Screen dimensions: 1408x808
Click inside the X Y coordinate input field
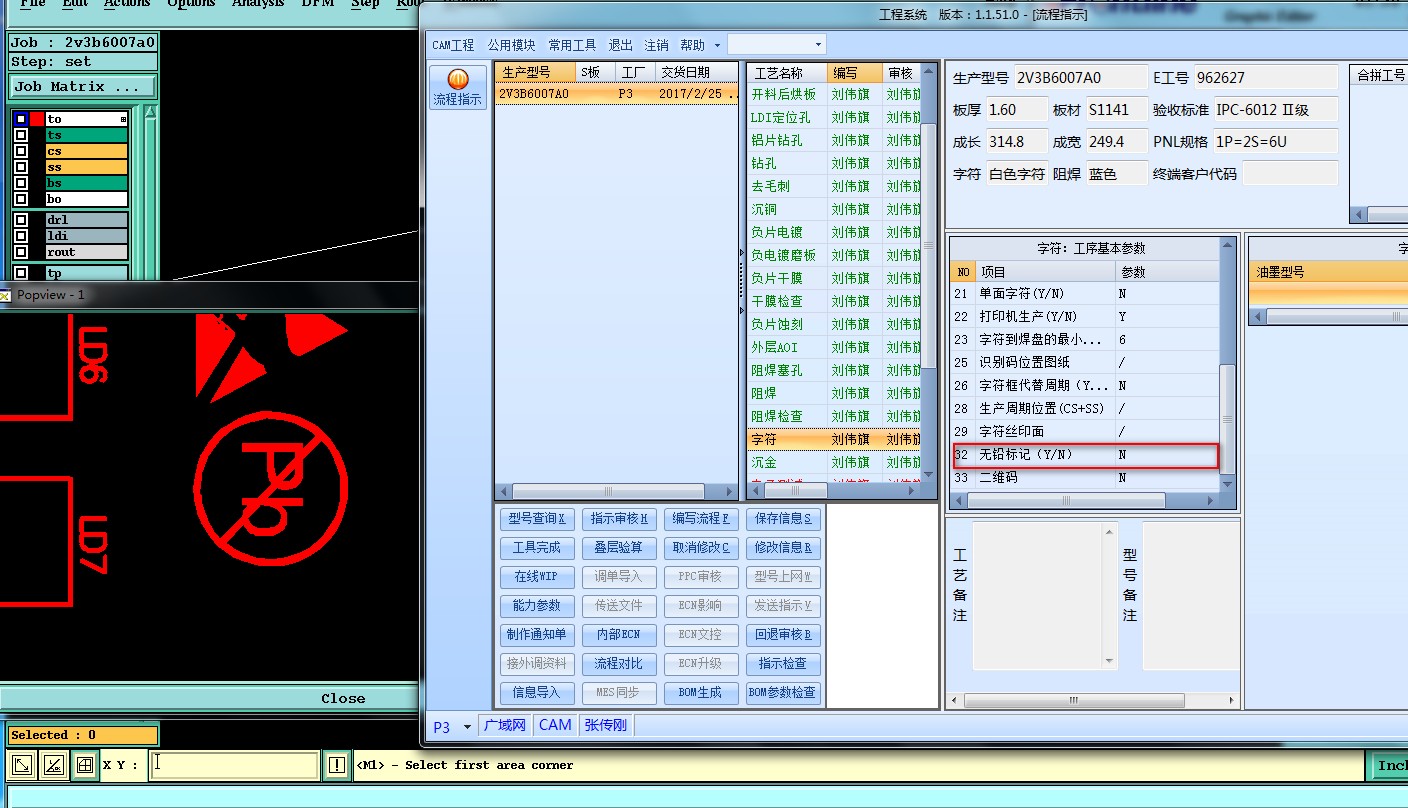[234, 766]
